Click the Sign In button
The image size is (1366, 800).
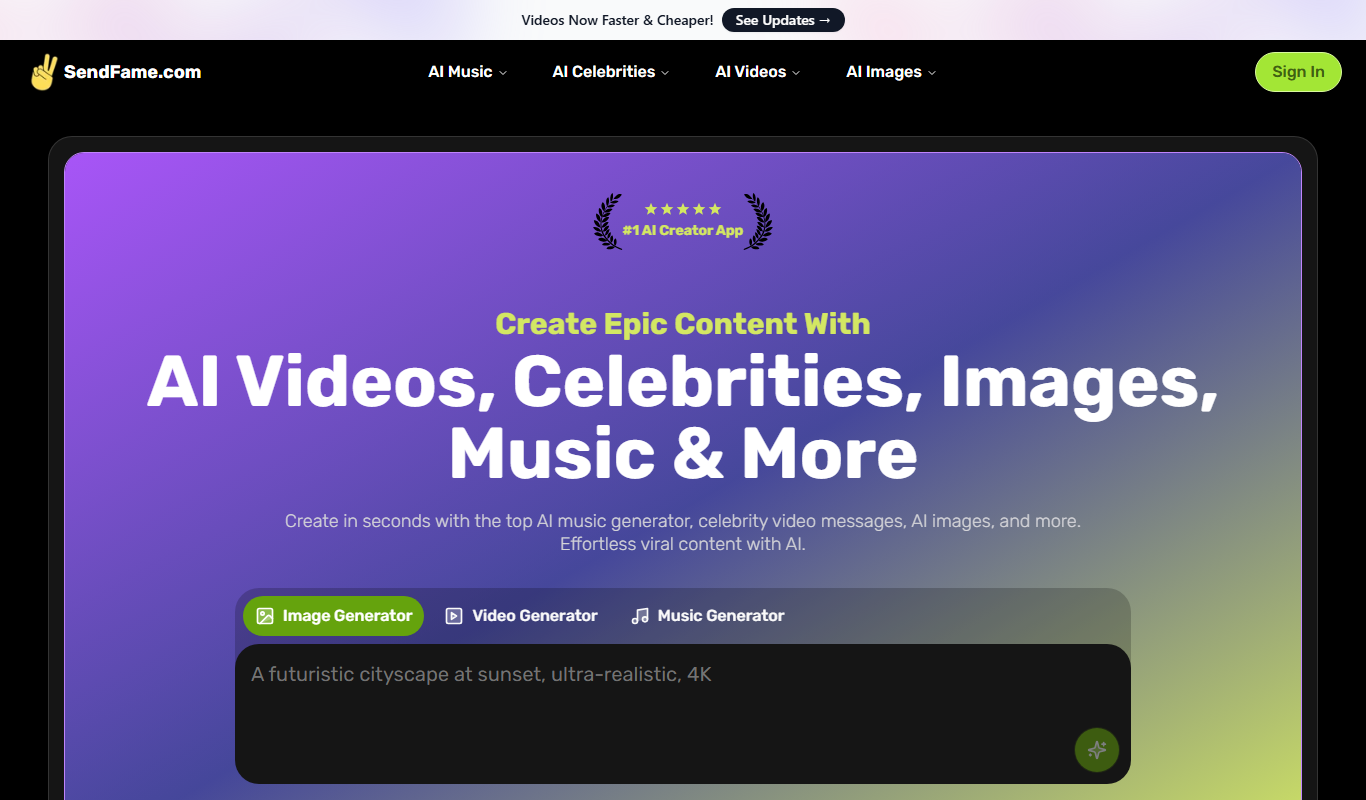click(x=1298, y=72)
